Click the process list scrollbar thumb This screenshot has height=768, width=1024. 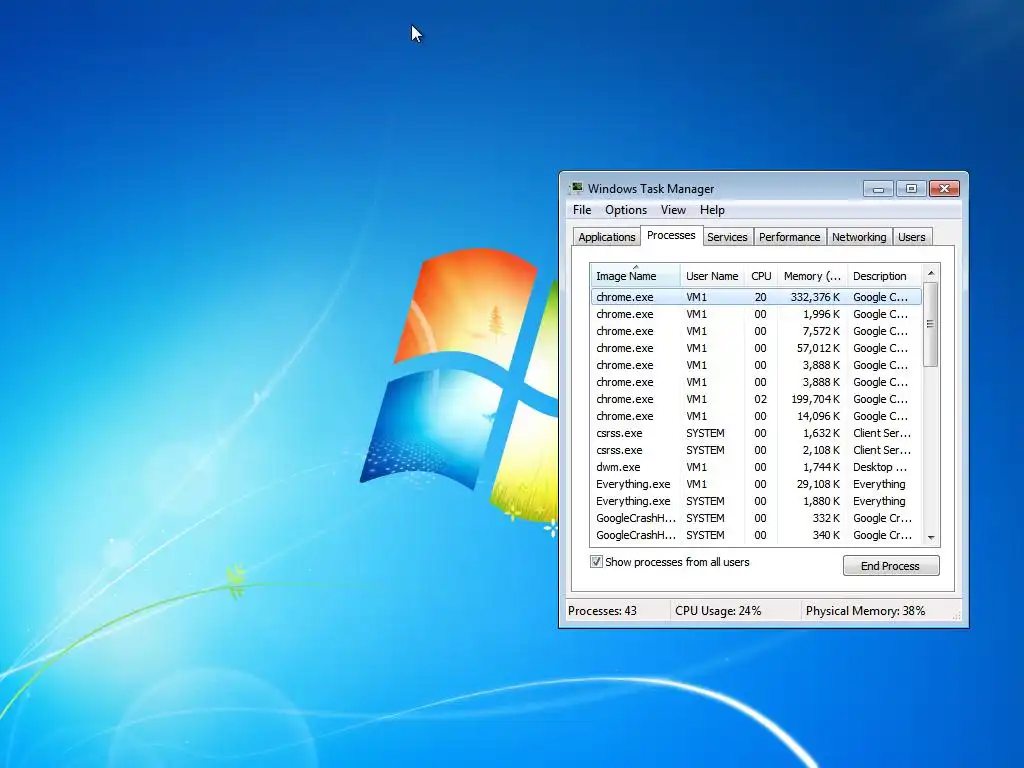(931, 324)
